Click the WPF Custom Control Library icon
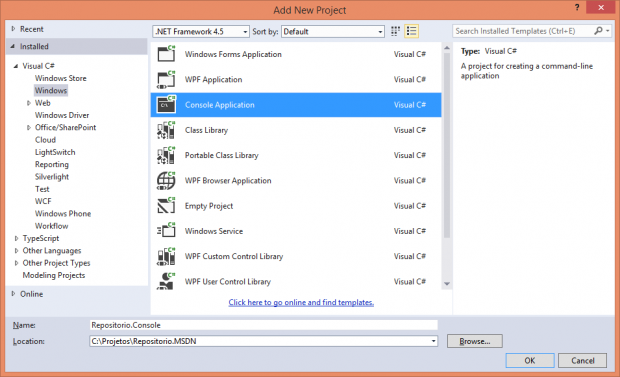The width and height of the screenshot is (620, 377). point(166,256)
